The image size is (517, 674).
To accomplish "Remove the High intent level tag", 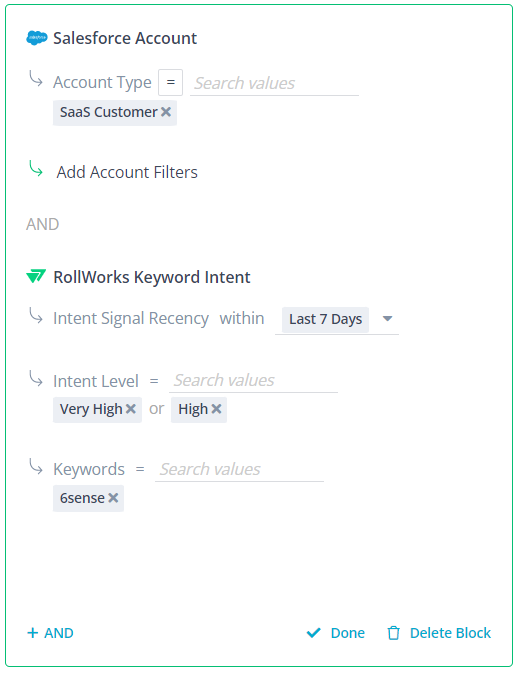I will pyautogui.click(x=217, y=409).
